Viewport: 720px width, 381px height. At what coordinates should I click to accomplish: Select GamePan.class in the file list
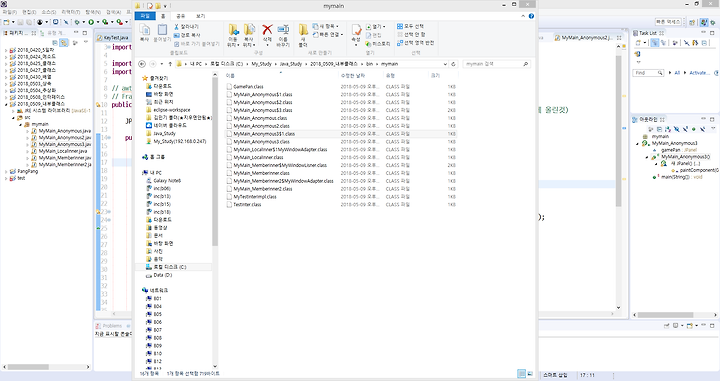[248, 87]
